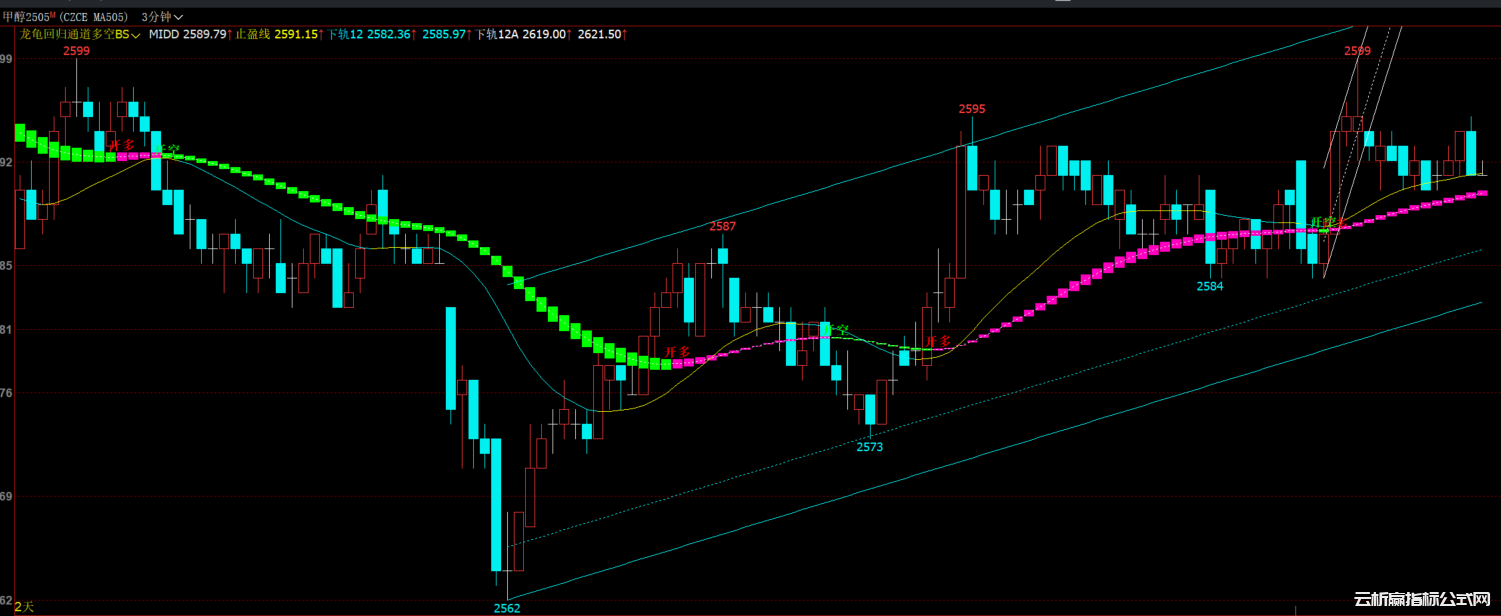Screen dimensions: 1501x616
Task: Click the 2599 label under the indicator legend
Action: coord(76,50)
